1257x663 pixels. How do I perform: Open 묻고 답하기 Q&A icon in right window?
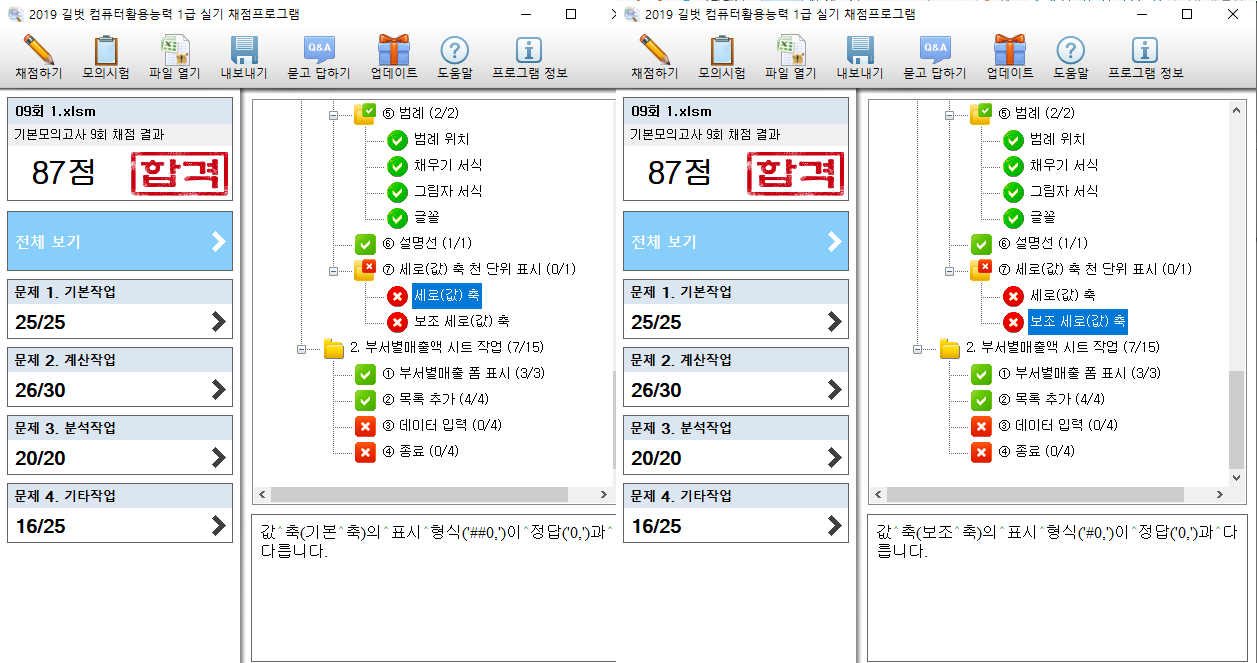pyautogui.click(x=934, y=56)
